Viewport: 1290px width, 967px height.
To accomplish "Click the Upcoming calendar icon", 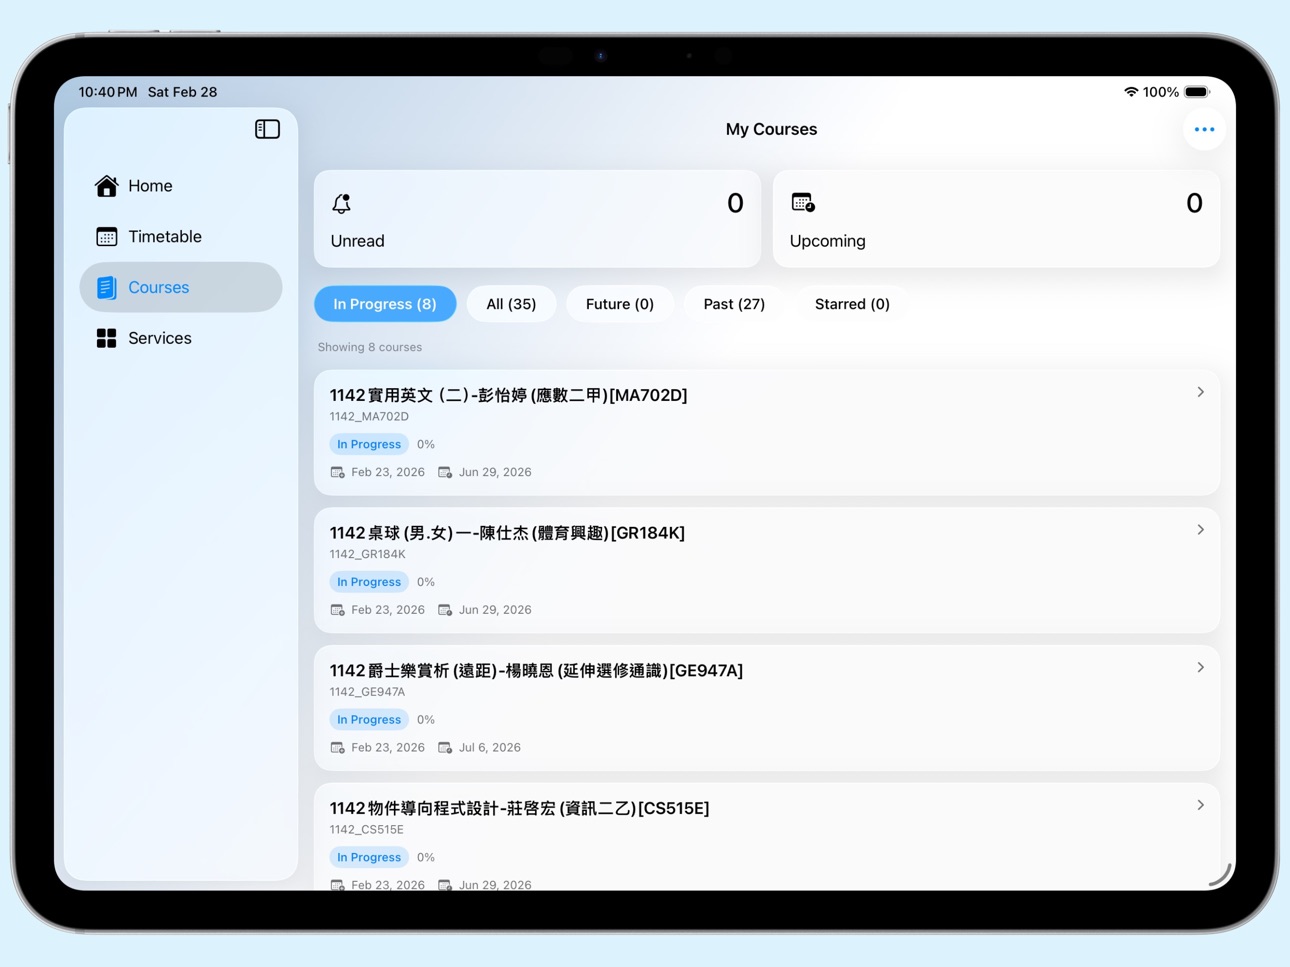I will pos(803,202).
